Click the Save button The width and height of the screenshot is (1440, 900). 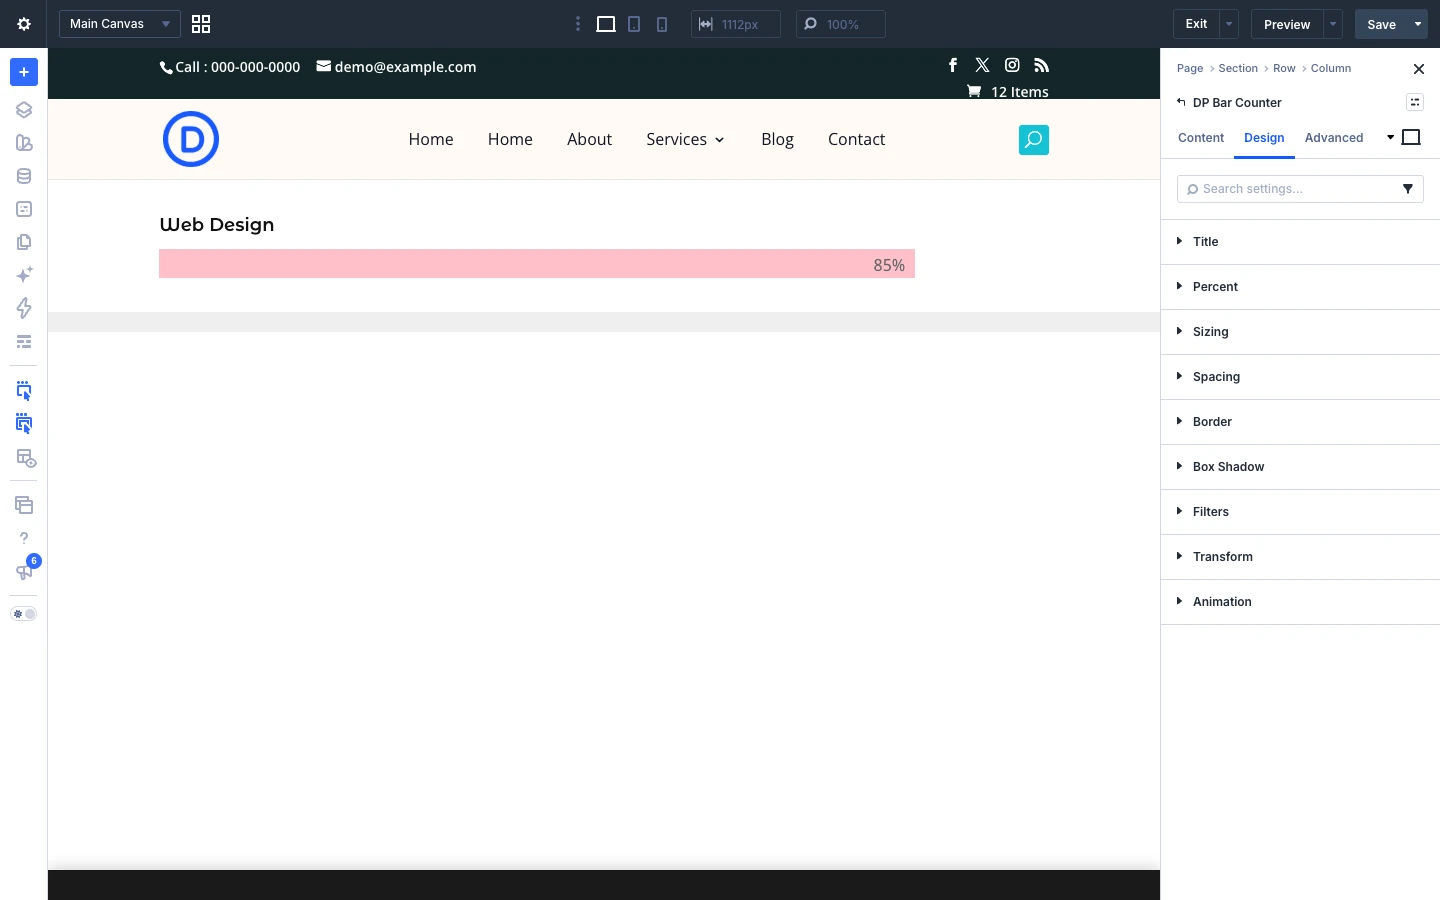click(x=1381, y=24)
